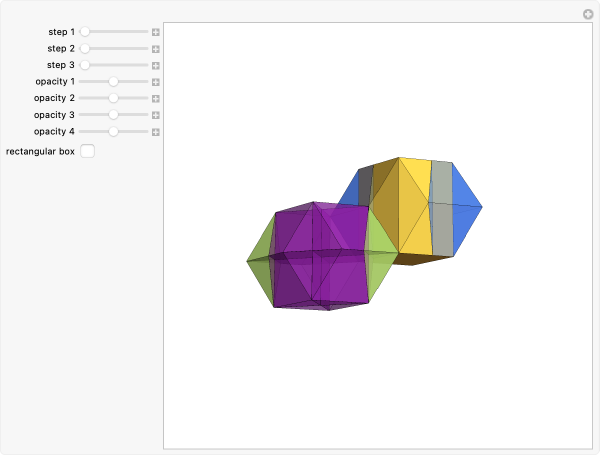Screen dimensions: 600x456
Task: Click the opacity 4 slider thumb
Action: tap(114, 131)
